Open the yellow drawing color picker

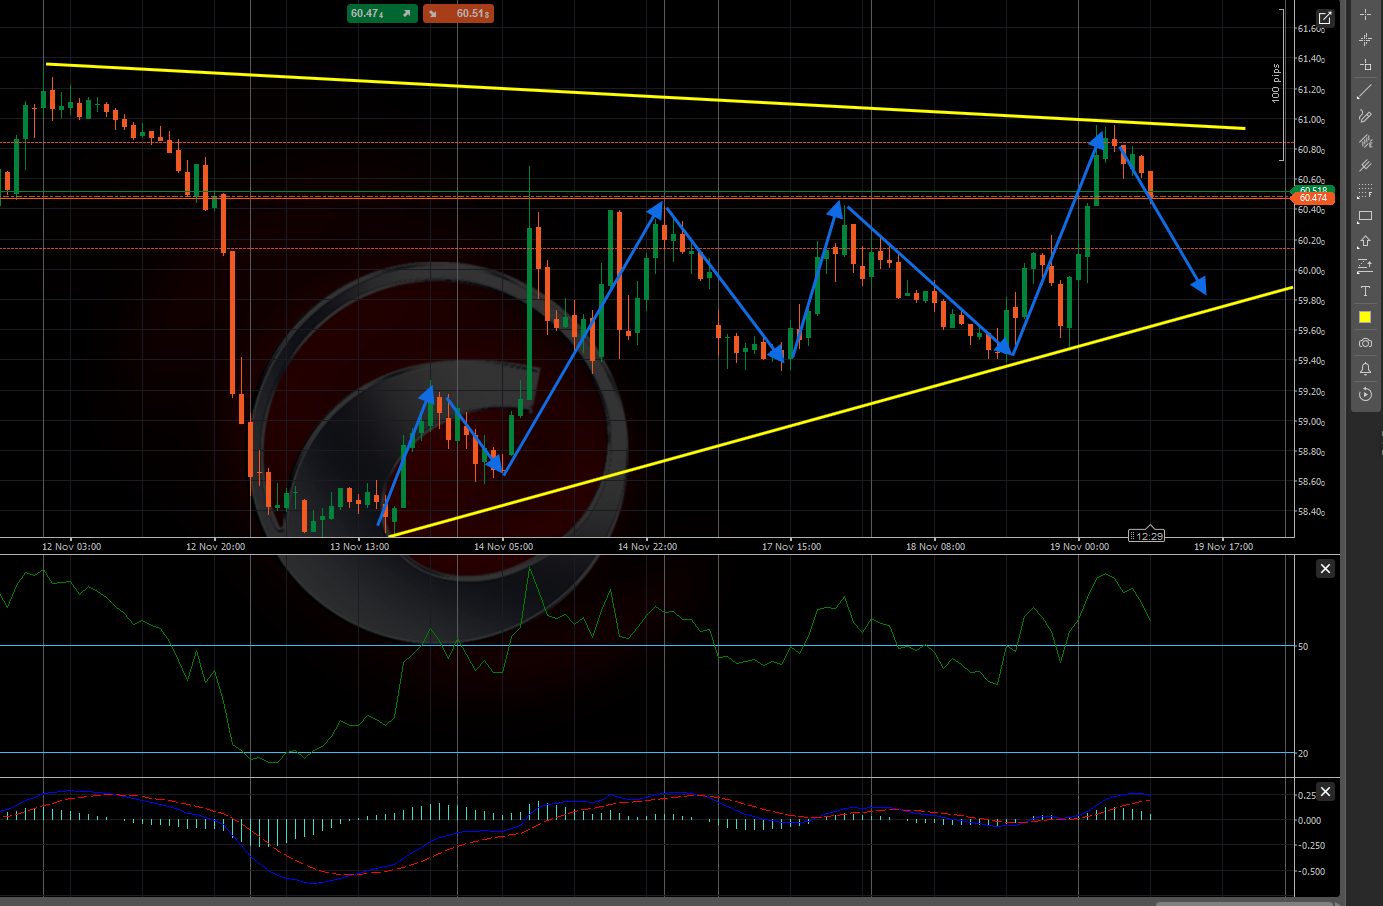[x=1365, y=317]
